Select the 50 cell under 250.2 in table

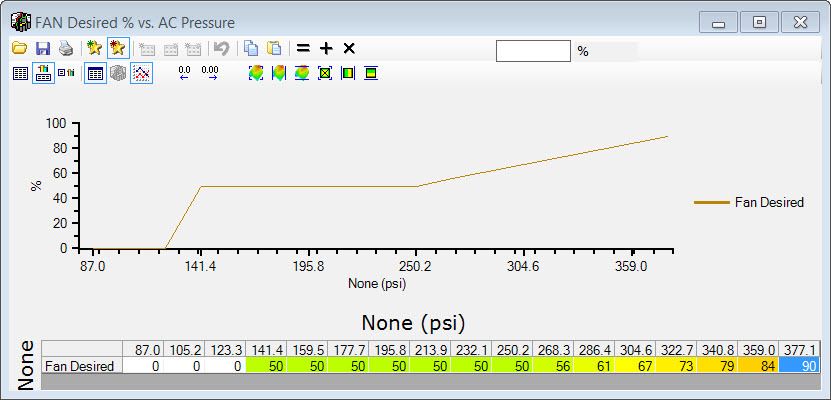(512, 366)
